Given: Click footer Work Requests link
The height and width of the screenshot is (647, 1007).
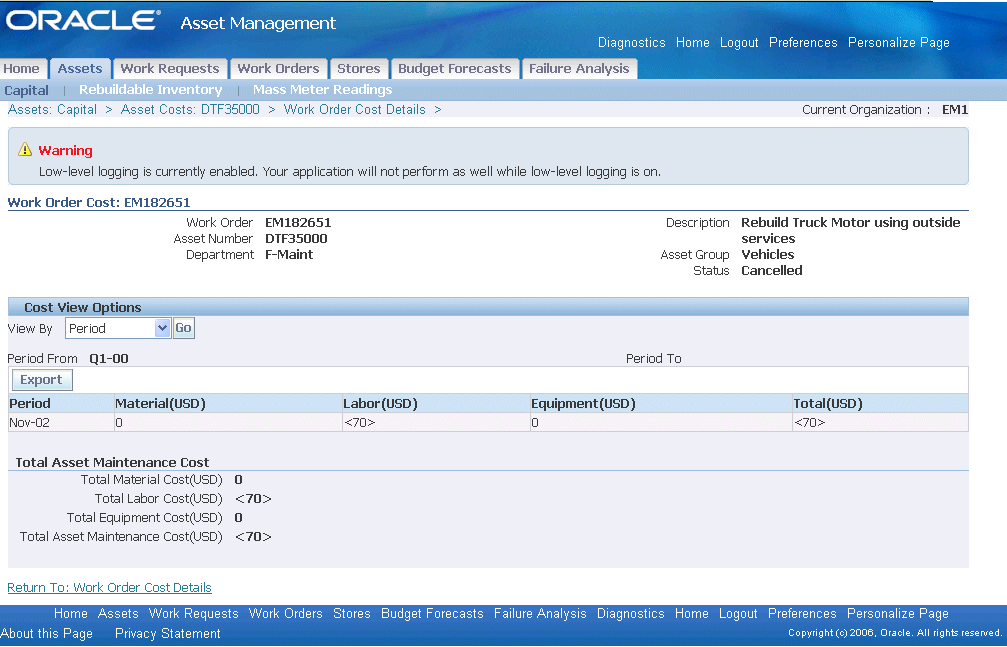Looking at the screenshot, I should tap(193, 614).
